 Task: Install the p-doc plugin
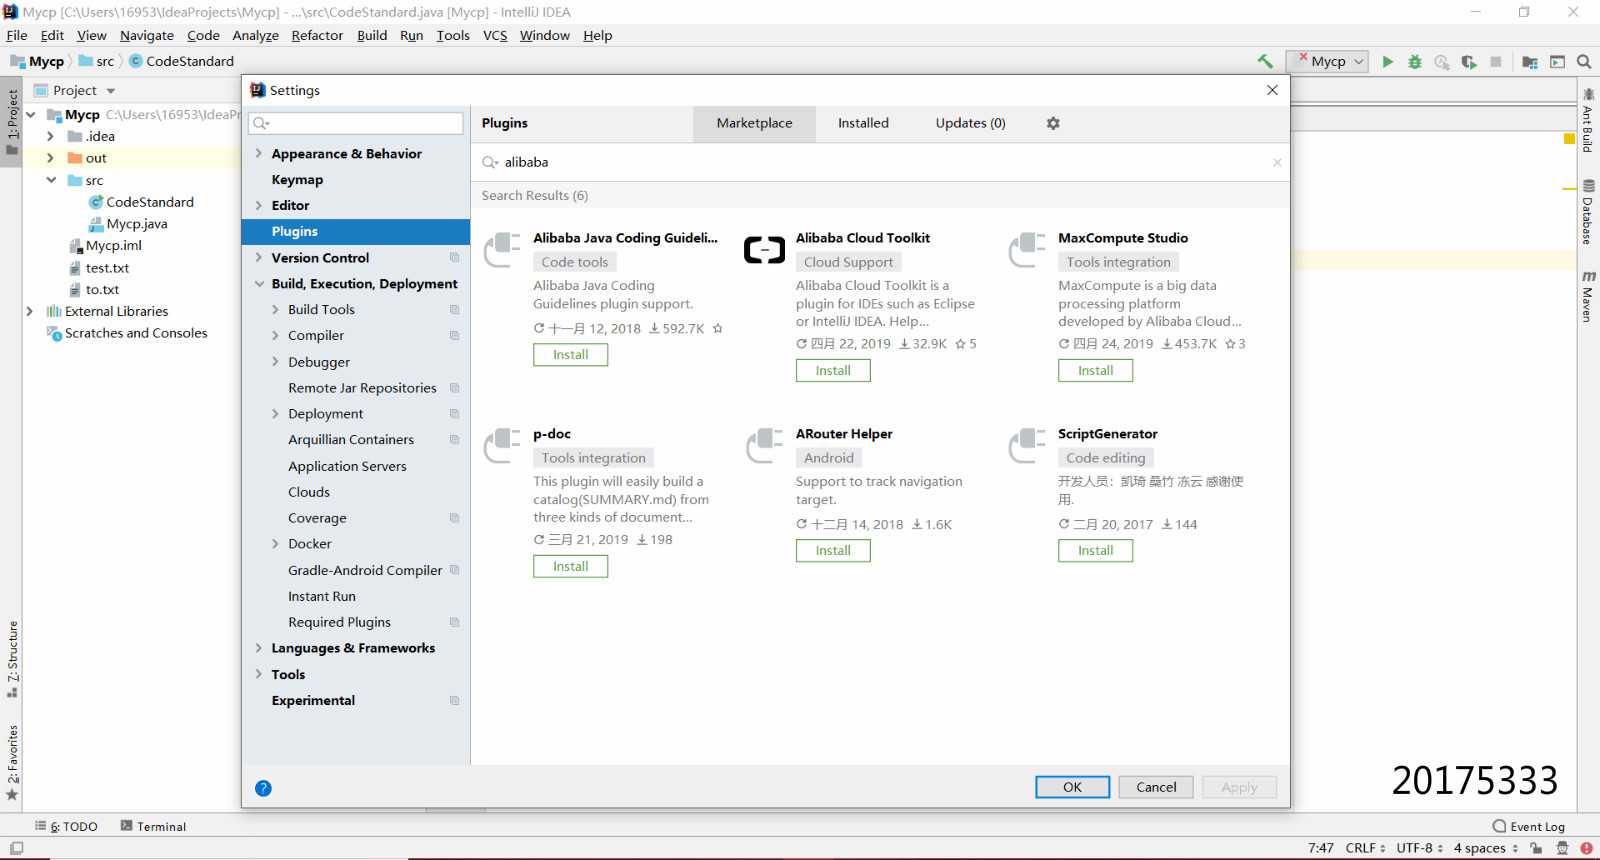[570, 567]
